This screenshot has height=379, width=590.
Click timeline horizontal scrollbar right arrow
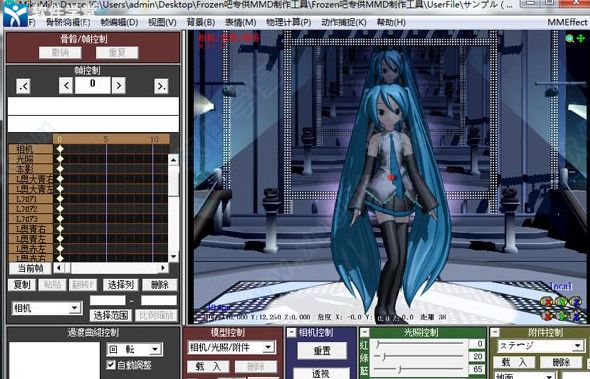tap(163, 268)
